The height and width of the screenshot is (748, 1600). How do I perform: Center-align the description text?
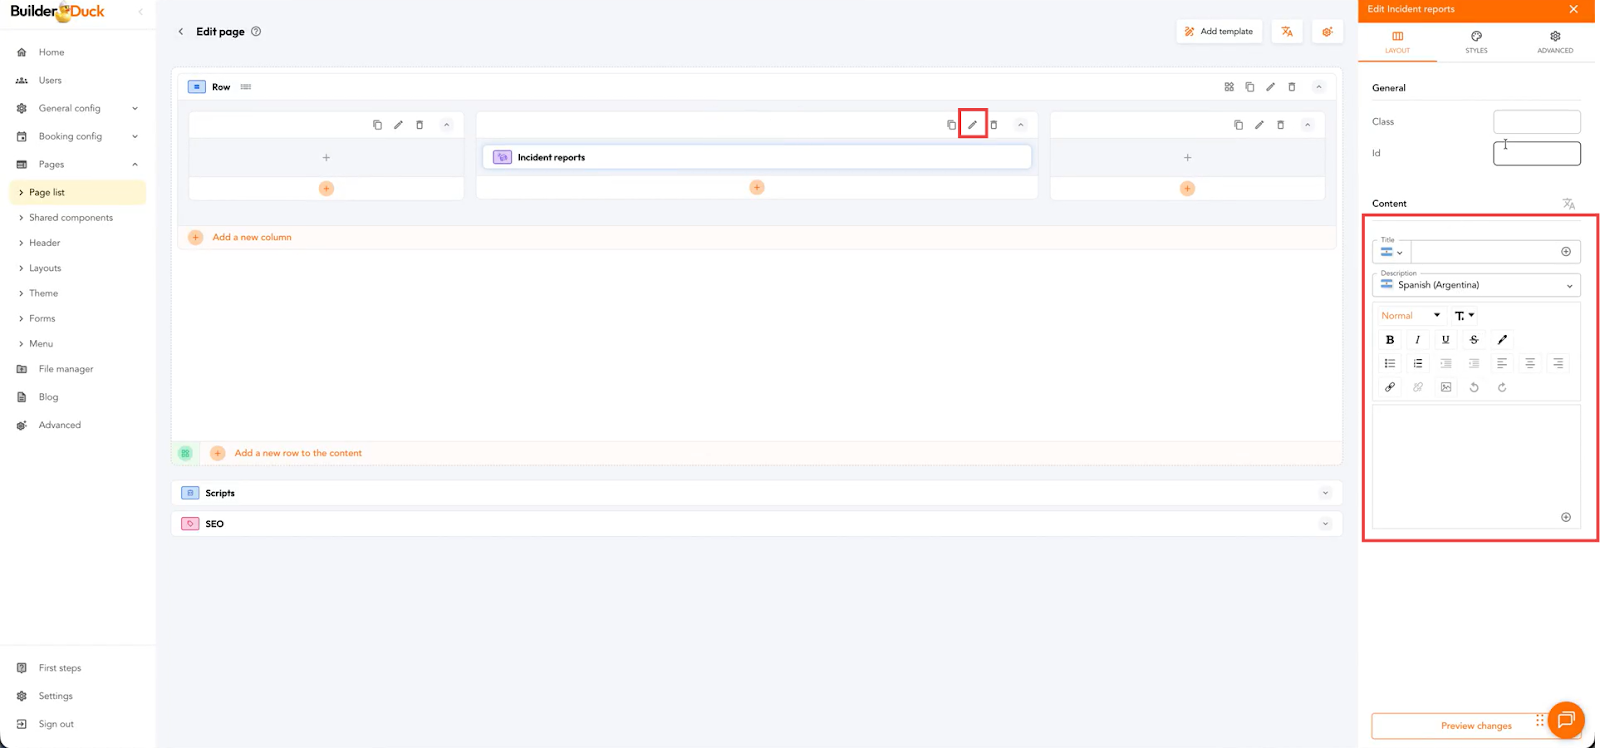point(1529,363)
